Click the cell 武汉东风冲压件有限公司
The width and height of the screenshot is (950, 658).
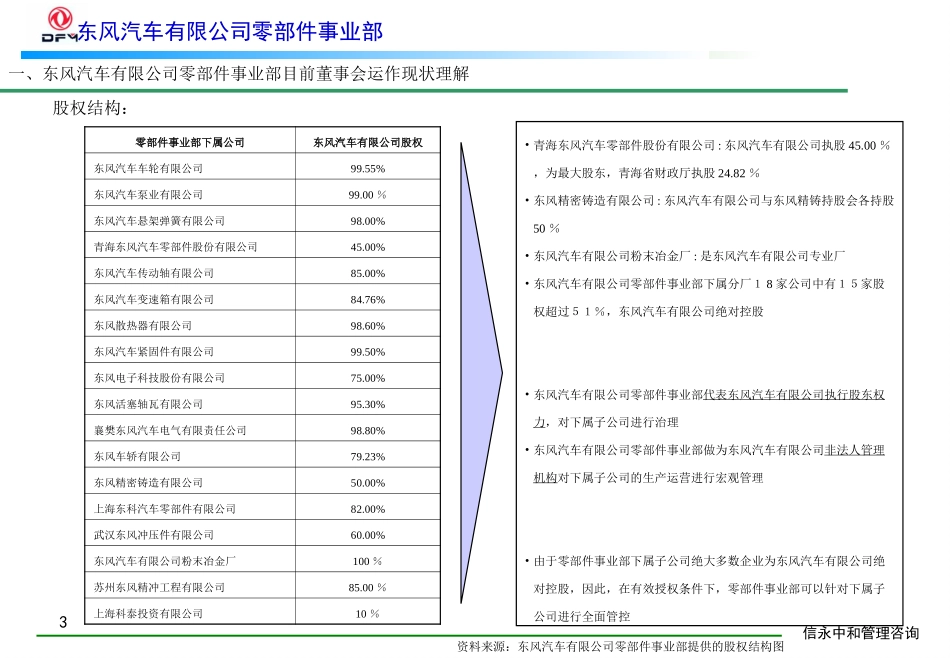coord(153,534)
